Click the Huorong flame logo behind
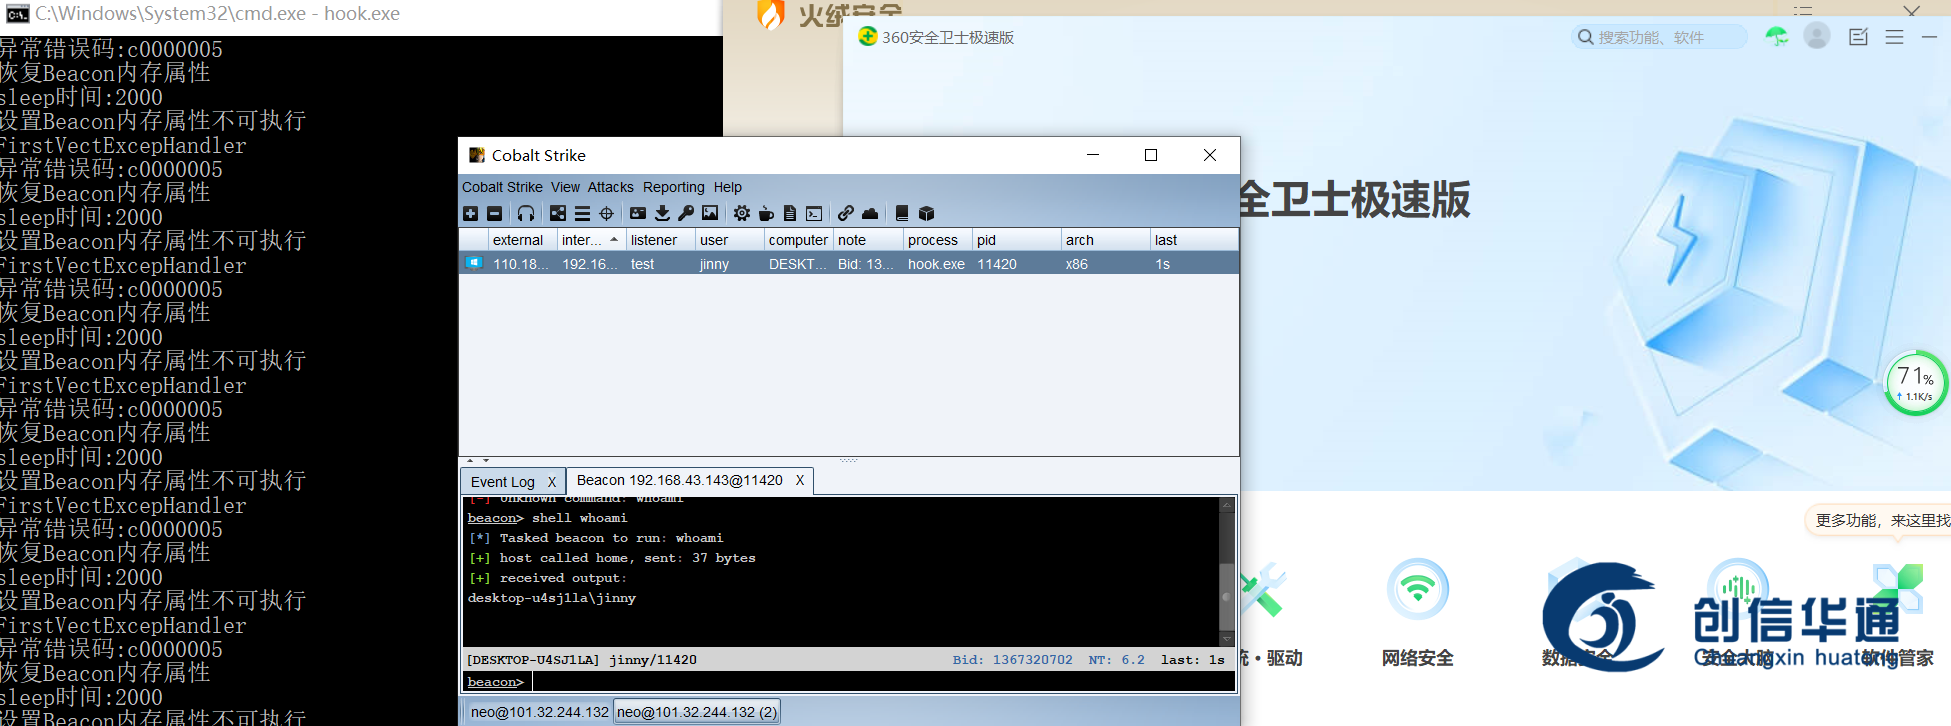The image size is (1951, 726). click(x=771, y=14)
